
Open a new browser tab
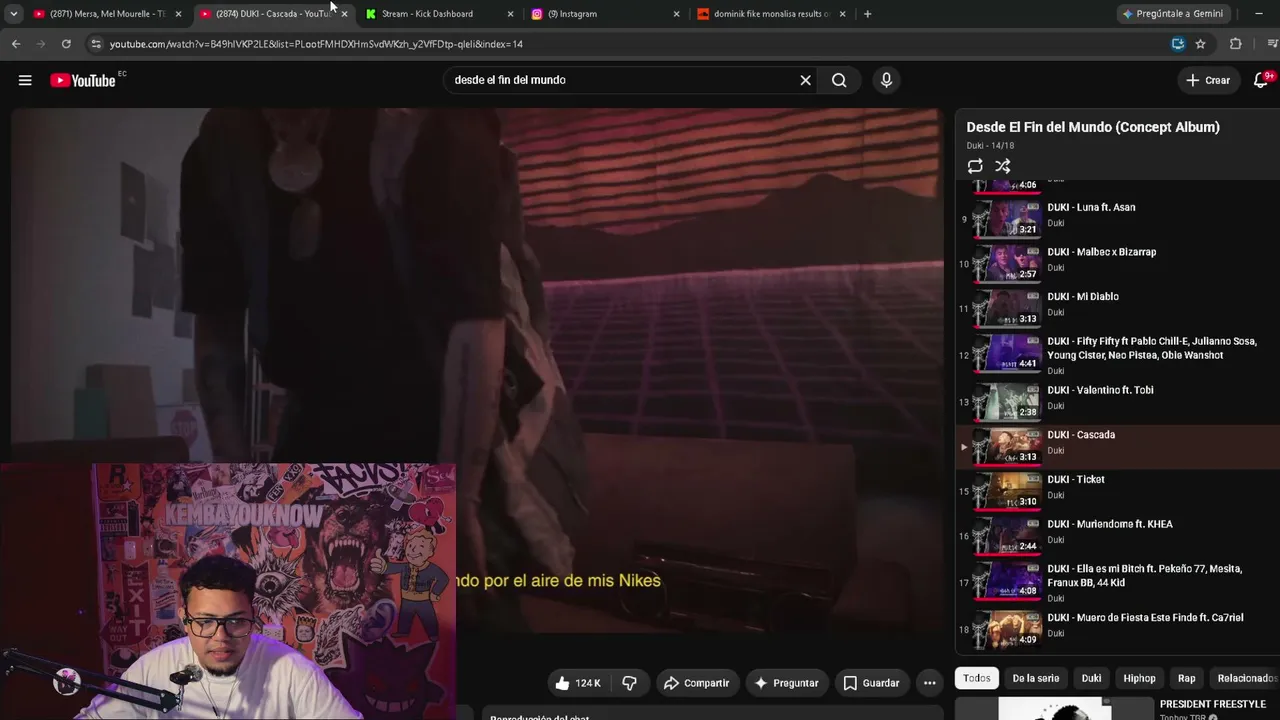[x=867, y=14]
